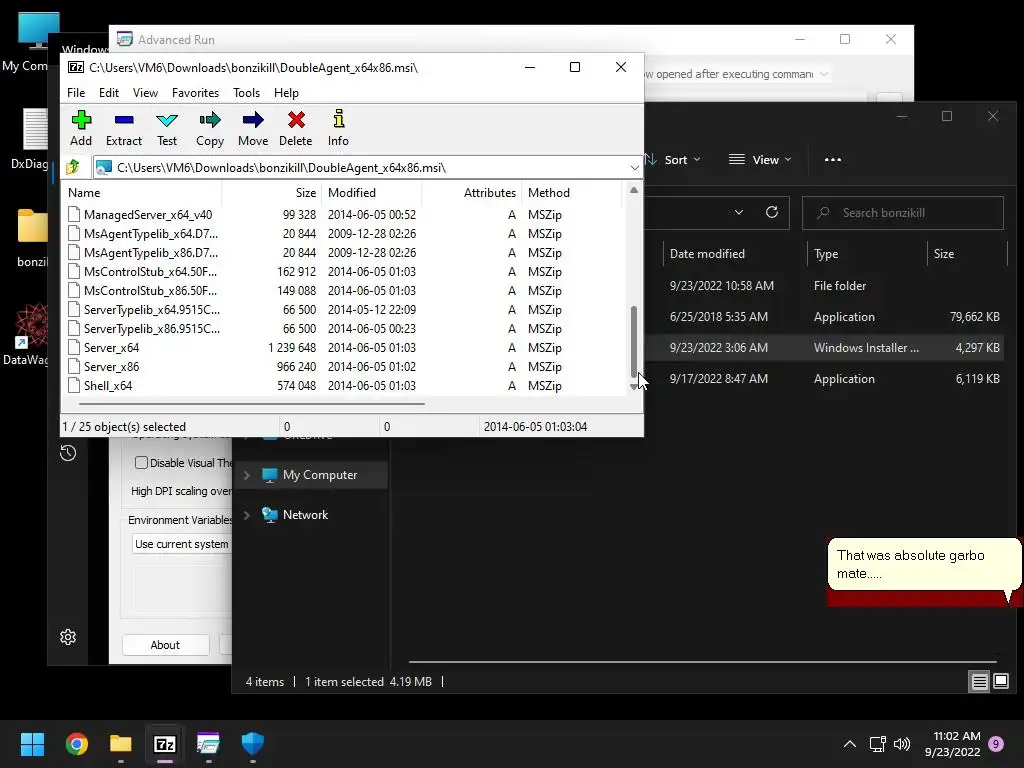
Task: Open Windows Security shield on taskbar
Action: 253,744
